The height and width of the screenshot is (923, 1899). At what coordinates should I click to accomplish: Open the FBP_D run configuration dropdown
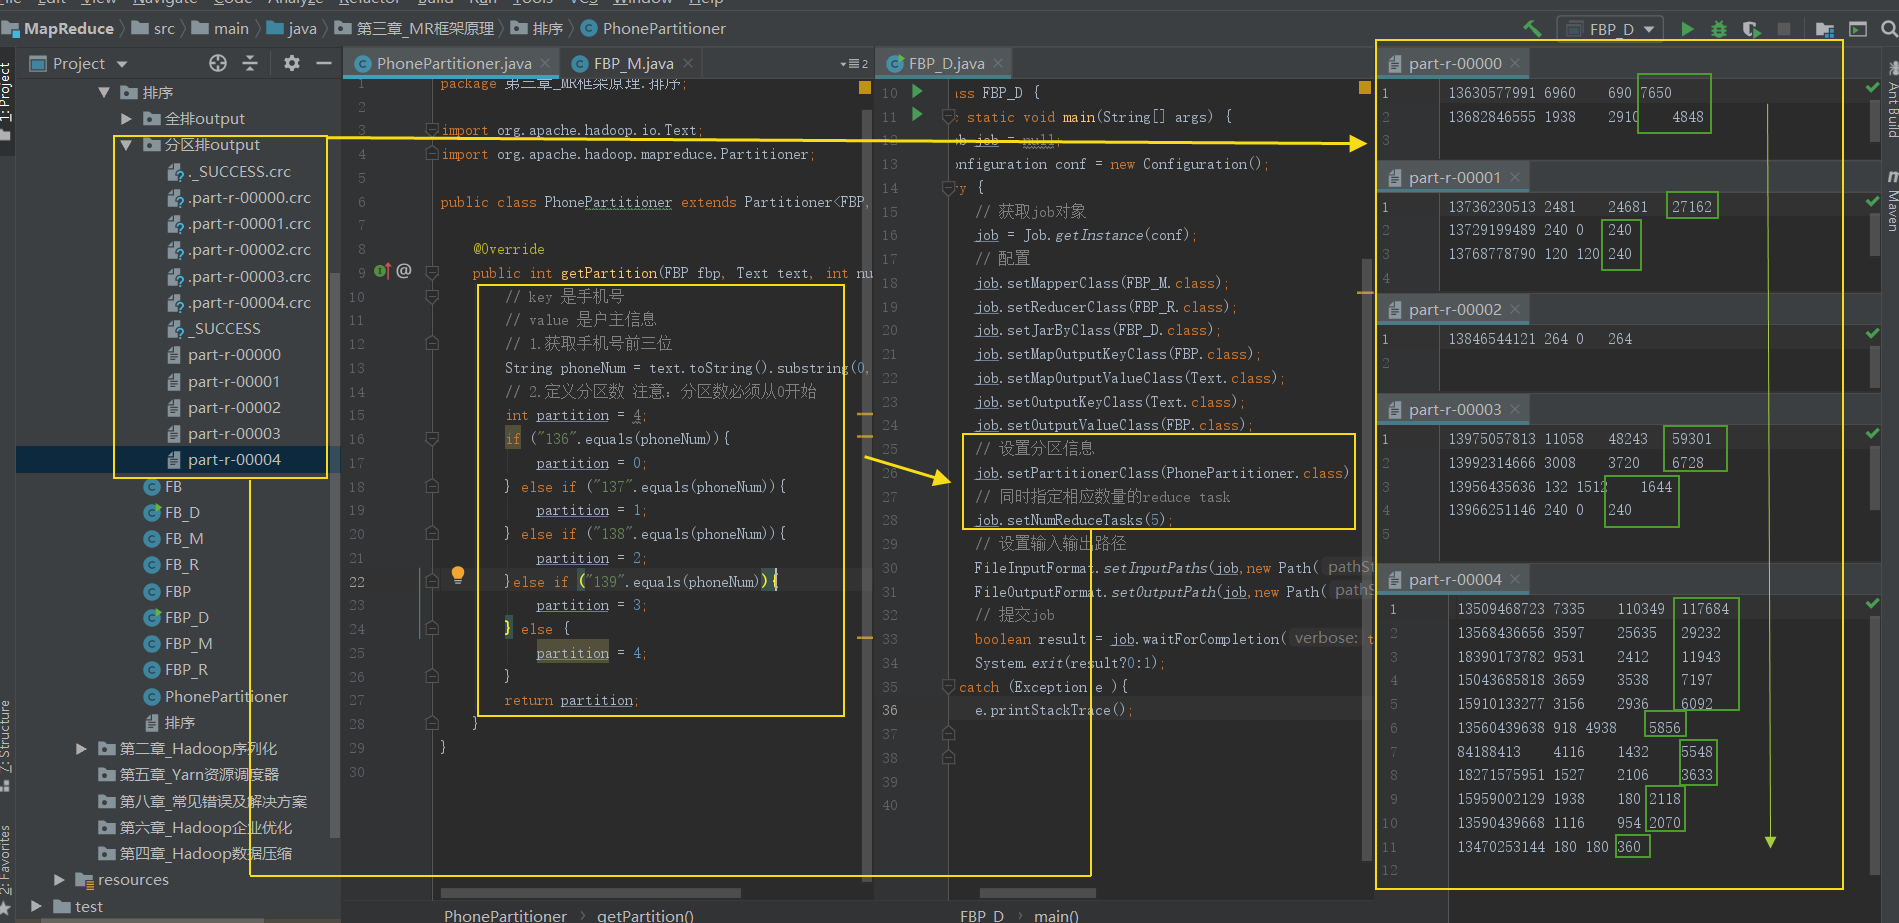1611,29
